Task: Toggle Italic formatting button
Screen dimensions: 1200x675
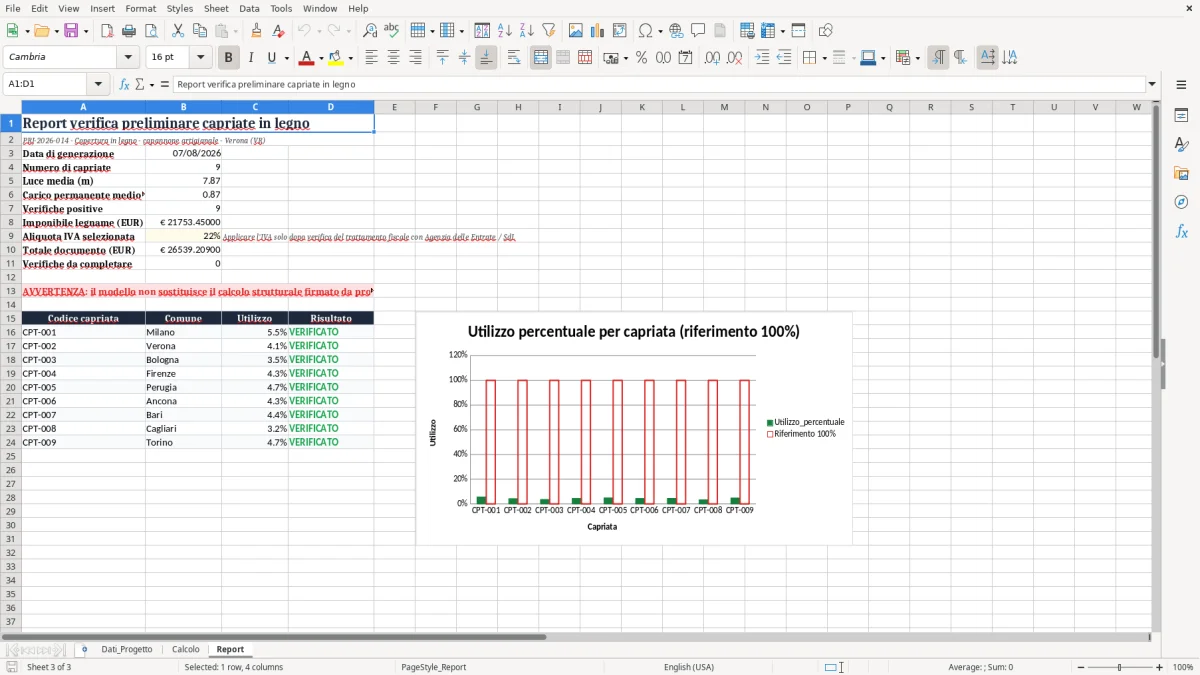Action: (251, 58)
